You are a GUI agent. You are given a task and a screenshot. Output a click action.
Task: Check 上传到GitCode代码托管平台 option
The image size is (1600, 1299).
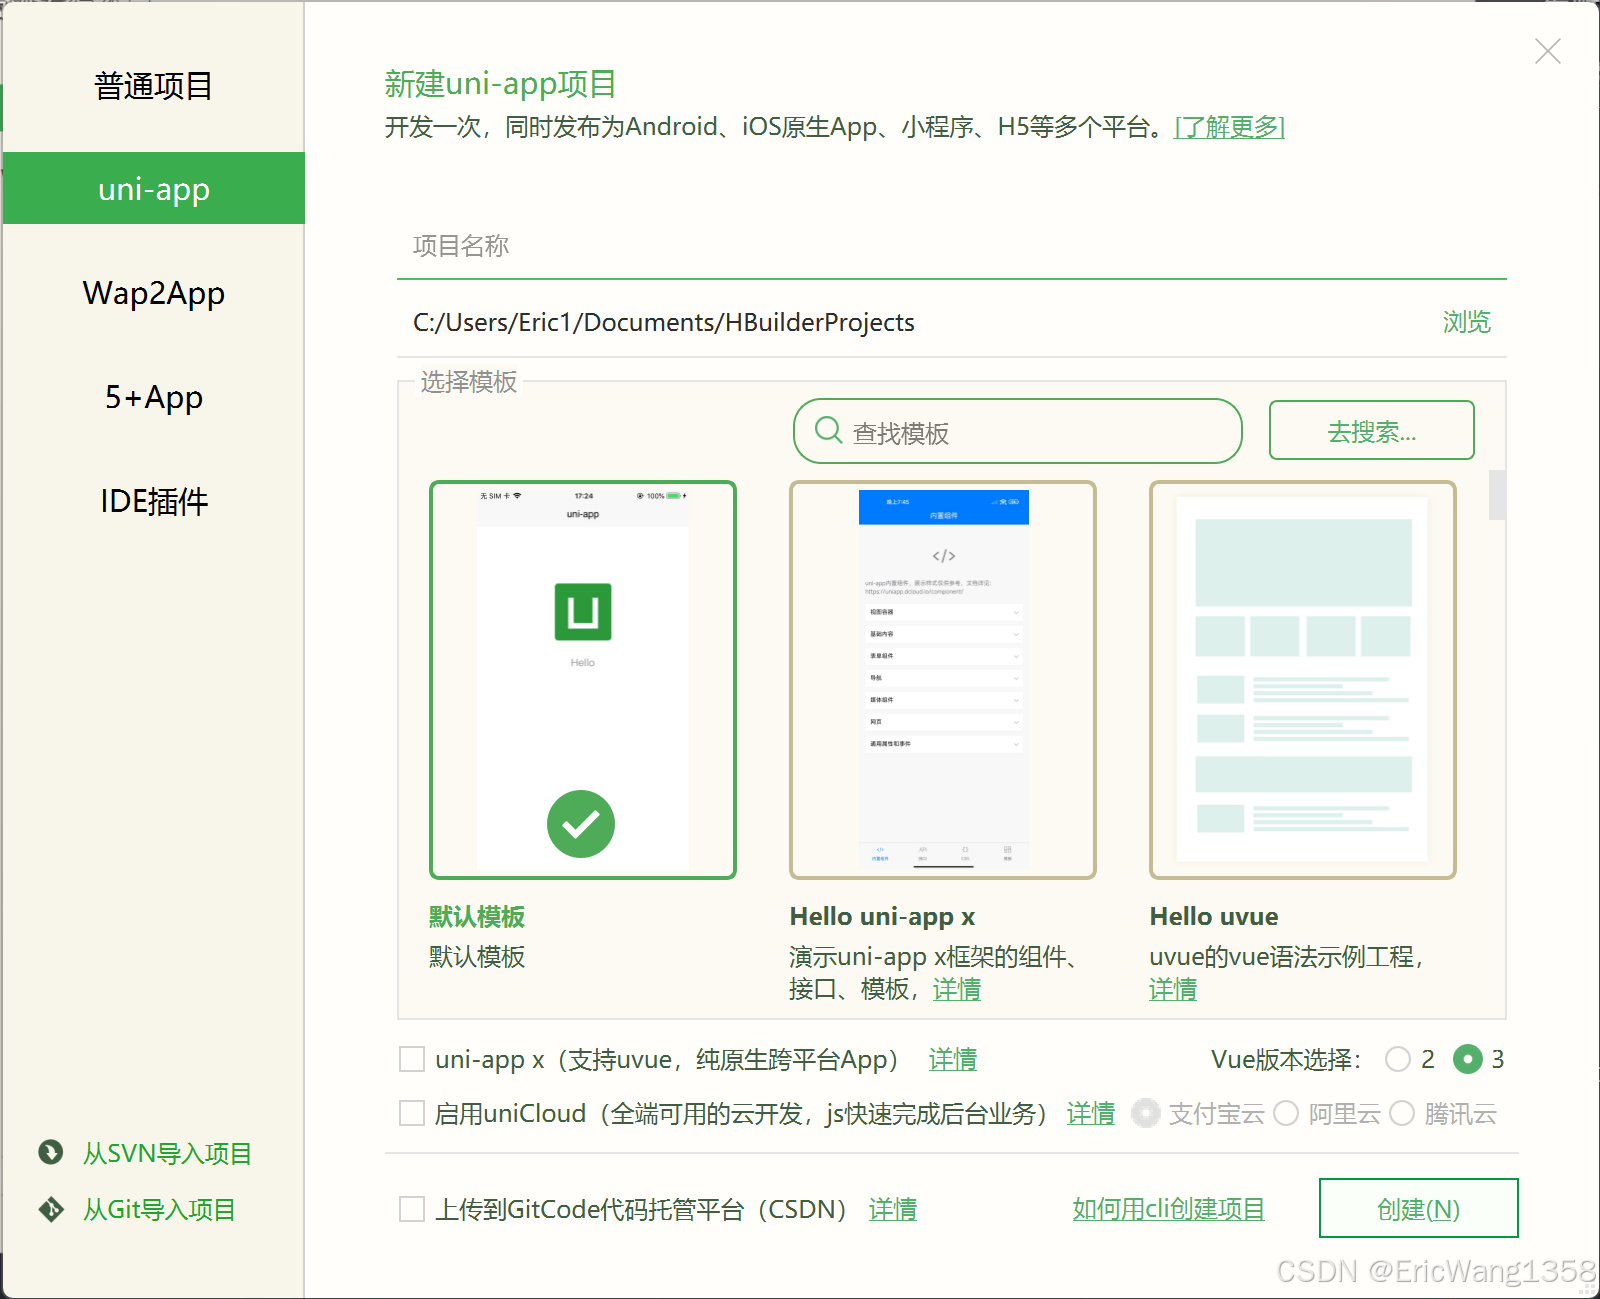[x=411, y=1209]
